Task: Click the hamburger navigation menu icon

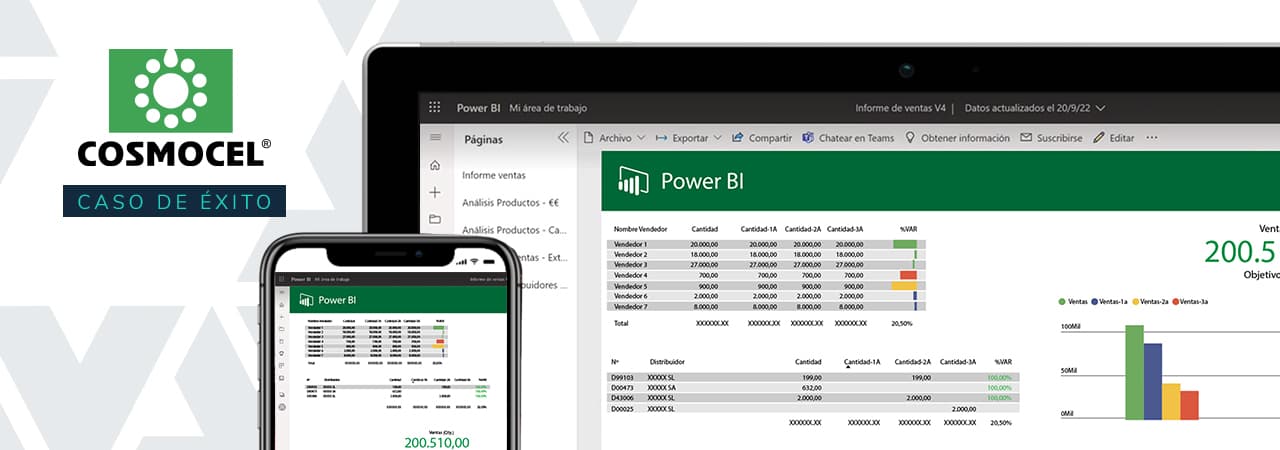Action: (x=435, y=138)
